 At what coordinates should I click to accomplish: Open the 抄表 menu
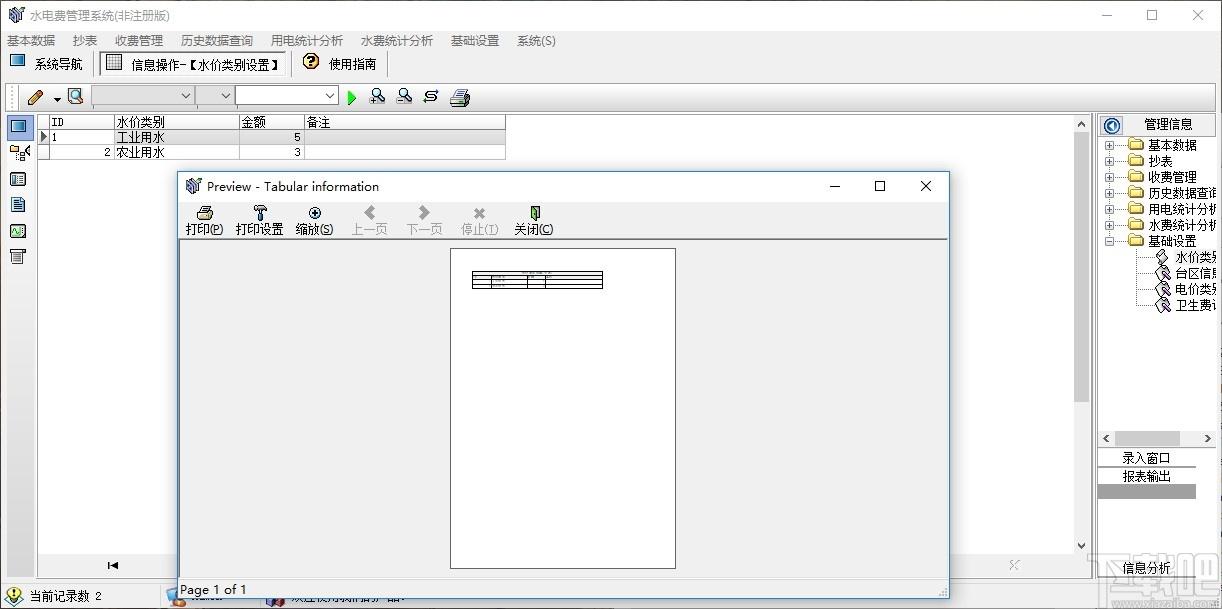[x=85, y=41]
